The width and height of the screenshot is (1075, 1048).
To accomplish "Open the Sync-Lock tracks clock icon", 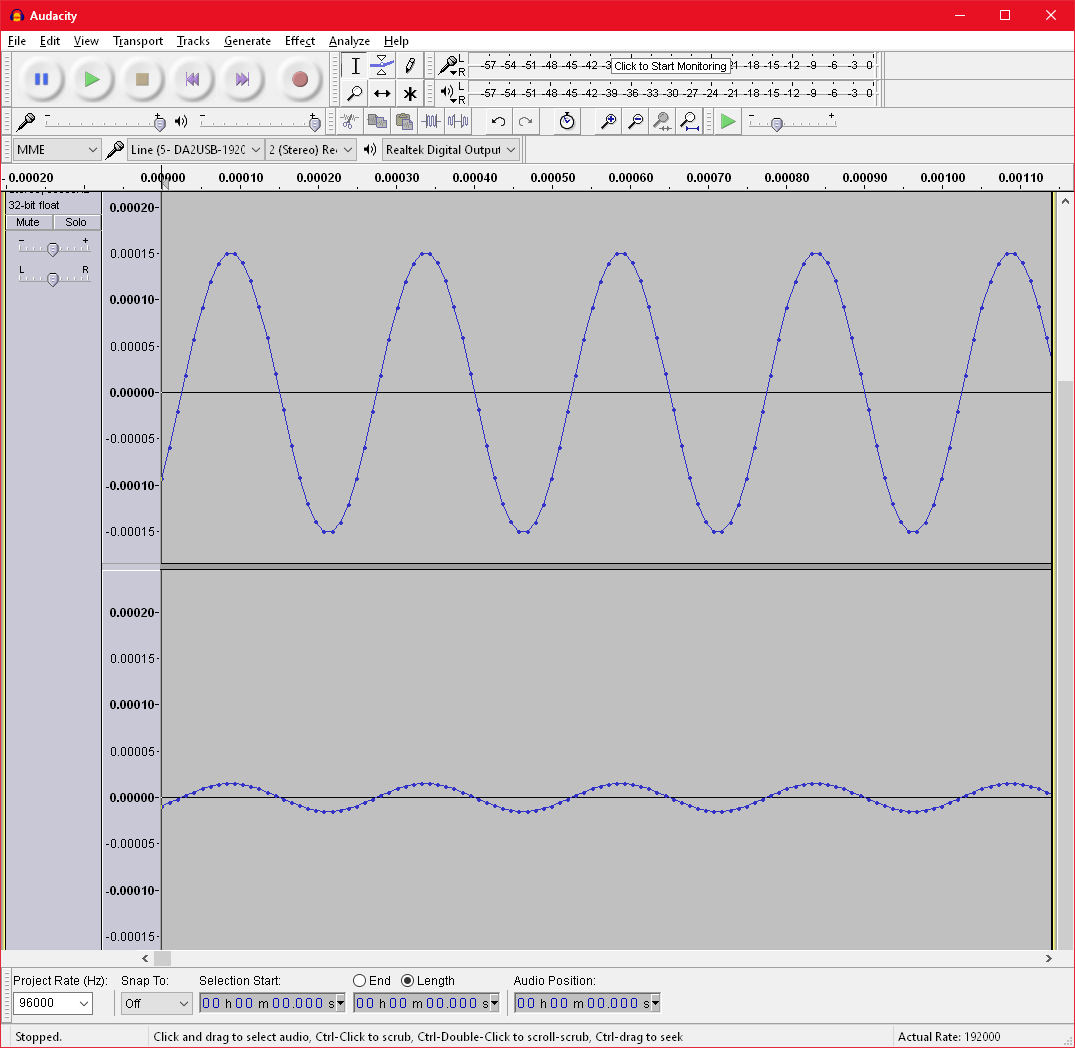I will [567, 122].
